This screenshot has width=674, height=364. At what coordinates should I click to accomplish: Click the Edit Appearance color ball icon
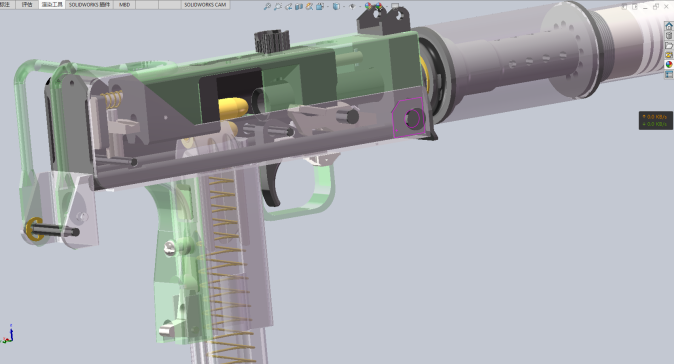(368, 6)
